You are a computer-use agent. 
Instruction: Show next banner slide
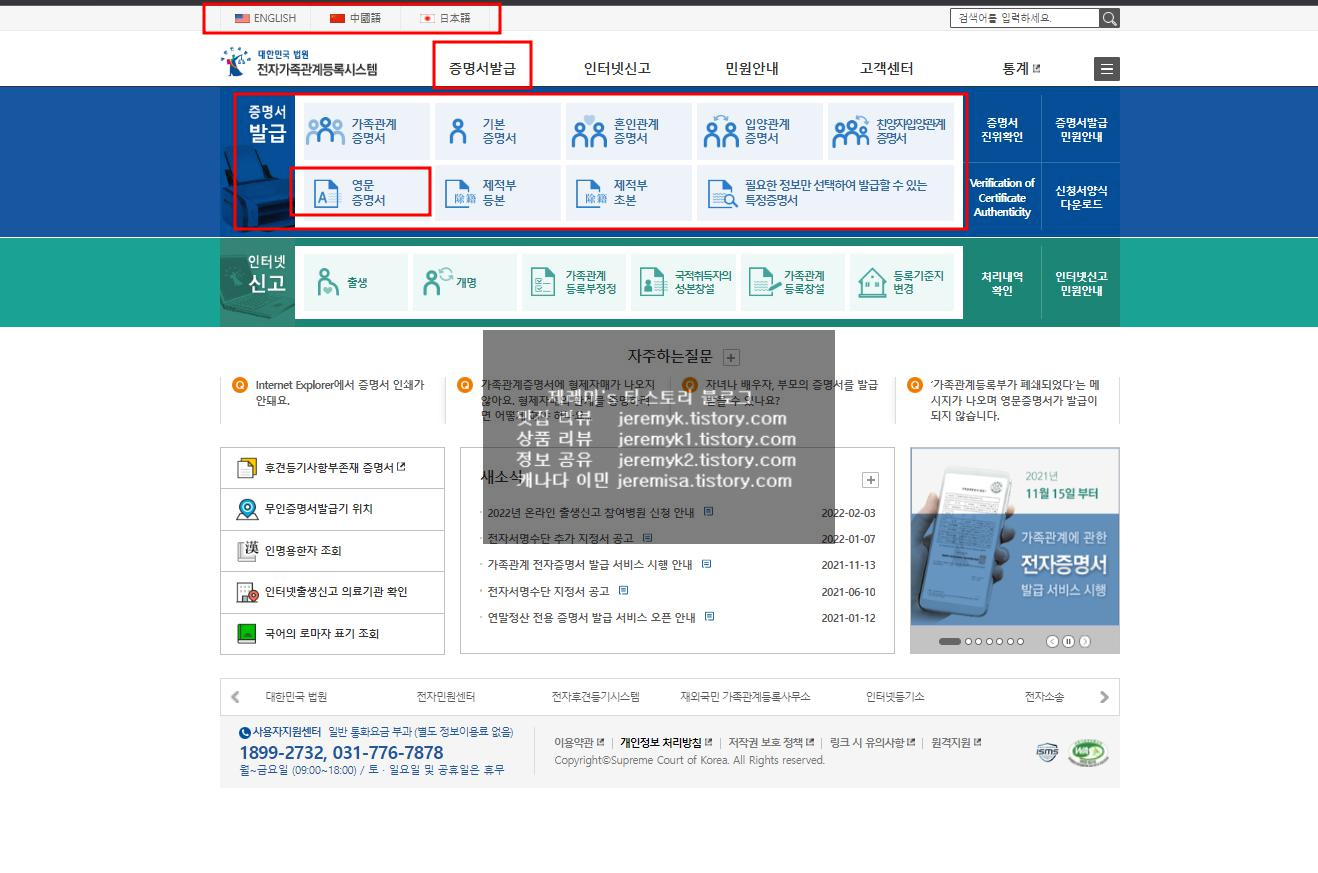click(x=1085, y=642)
